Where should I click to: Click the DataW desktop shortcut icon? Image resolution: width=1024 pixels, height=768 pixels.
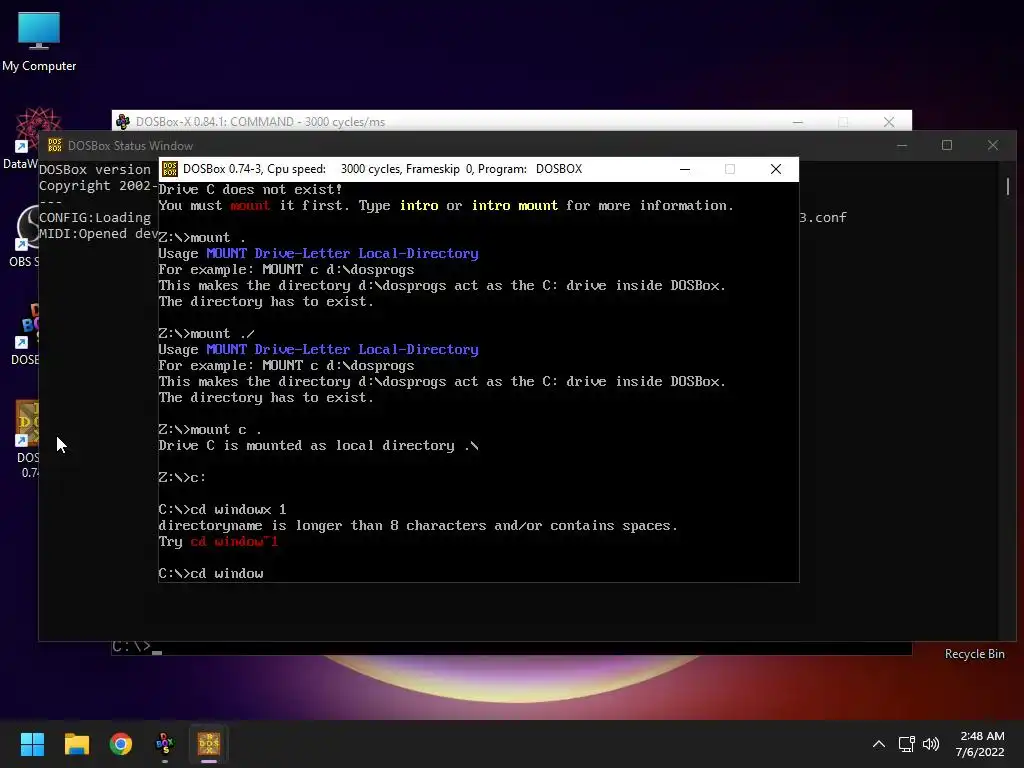click(20, 138)
